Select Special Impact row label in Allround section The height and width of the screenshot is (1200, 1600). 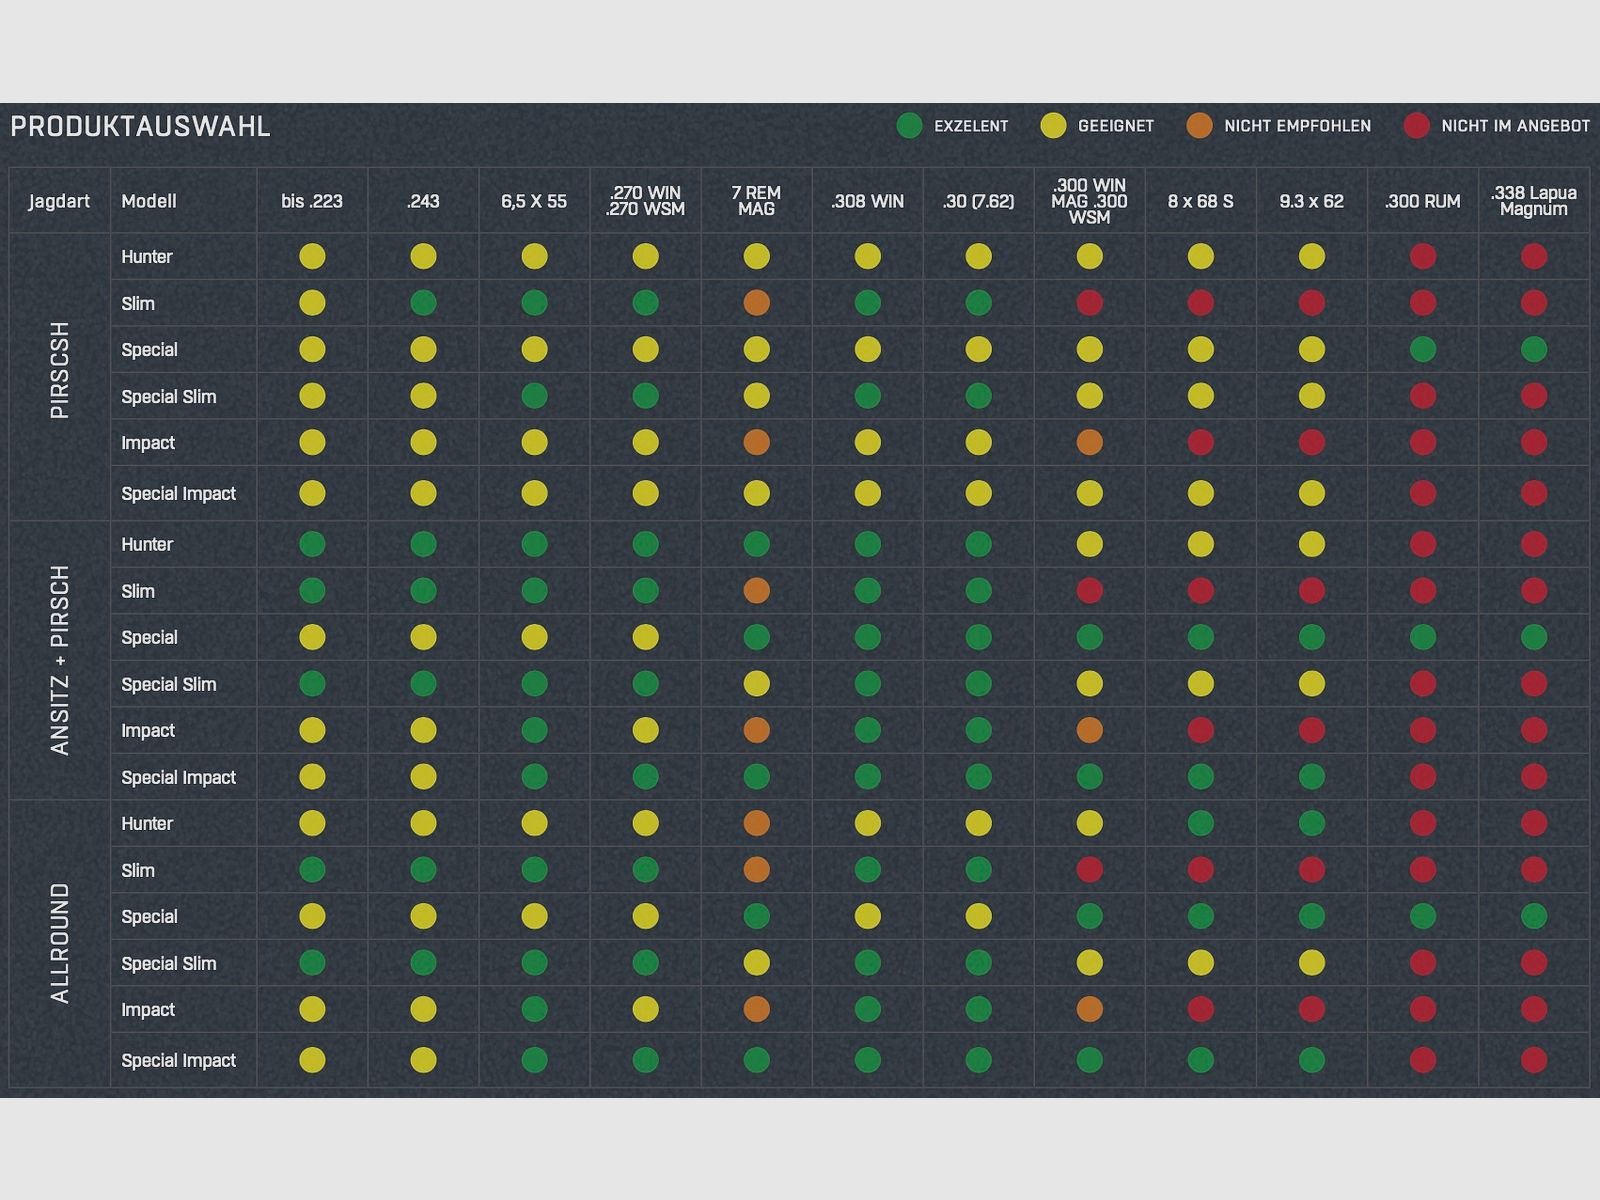[x=178, y=1060]
